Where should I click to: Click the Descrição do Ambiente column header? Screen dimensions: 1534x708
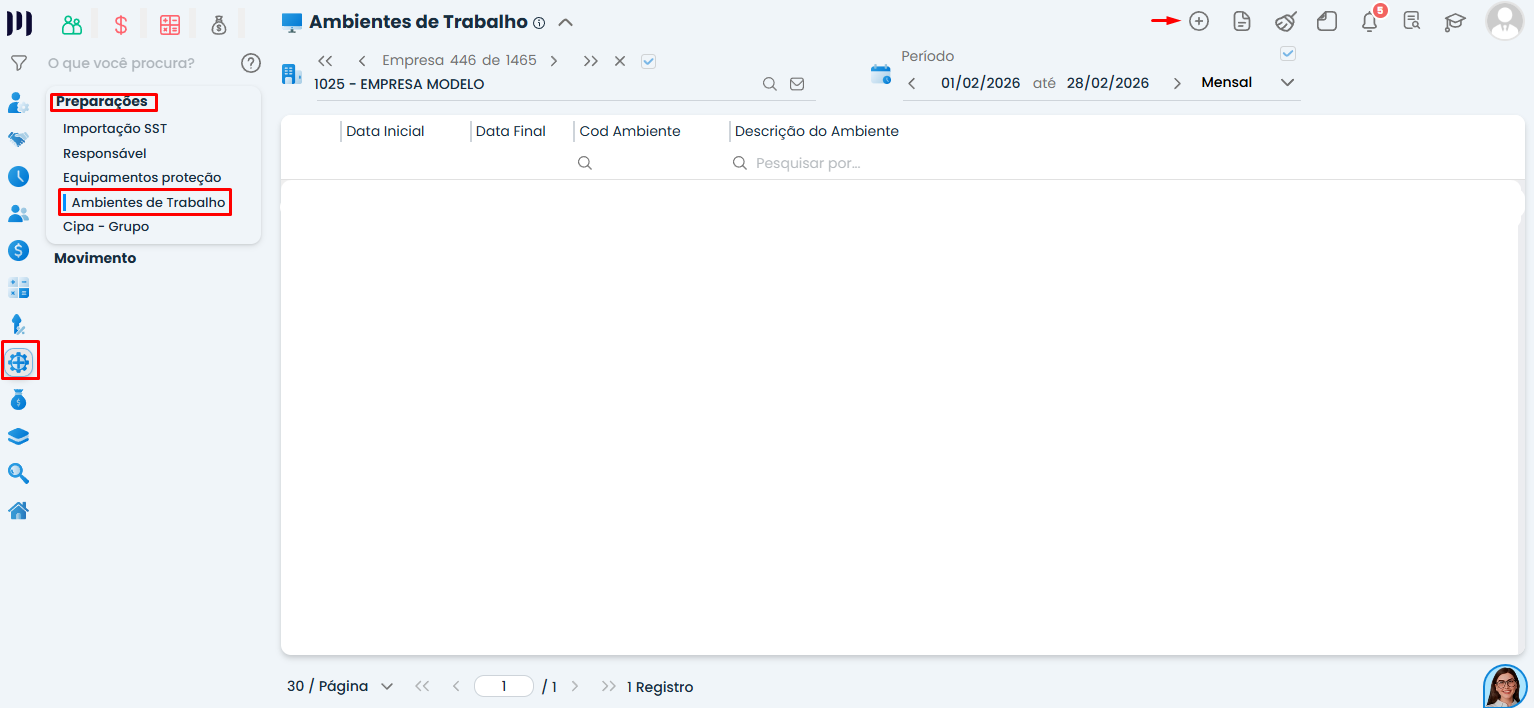click(x=817, y=131)
